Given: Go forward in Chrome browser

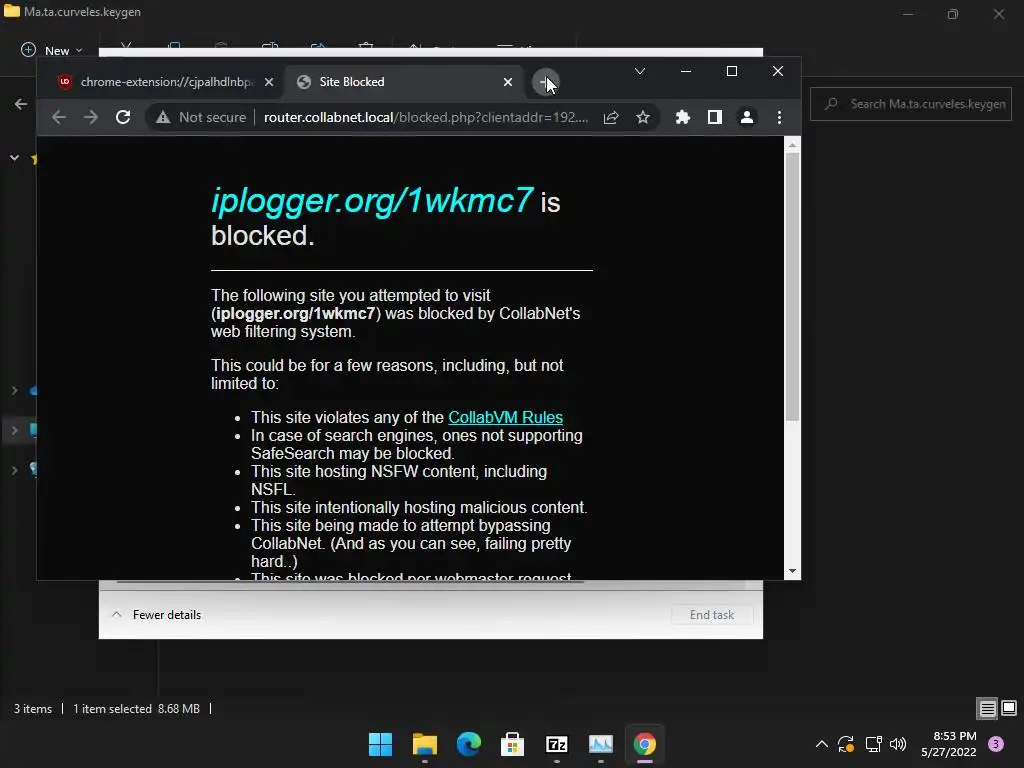Looking at the screenshot, I should point(91,118).
